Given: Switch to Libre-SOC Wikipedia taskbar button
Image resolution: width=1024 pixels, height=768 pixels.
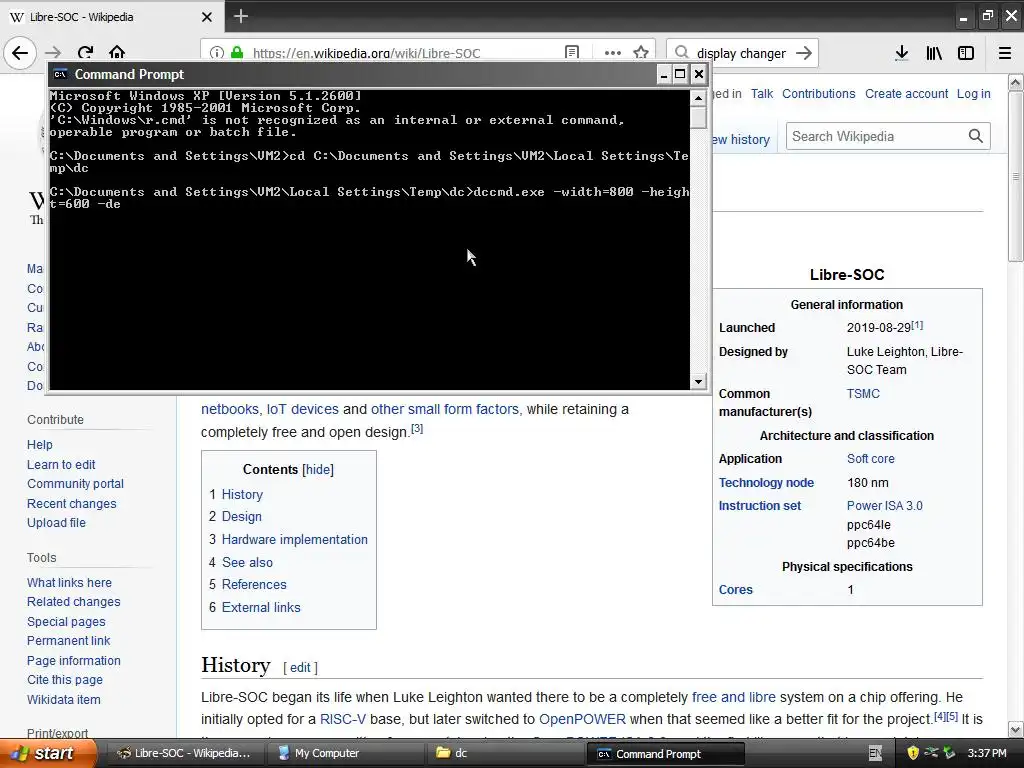Looking at the screenshot, I should click(x=184, y=753).
